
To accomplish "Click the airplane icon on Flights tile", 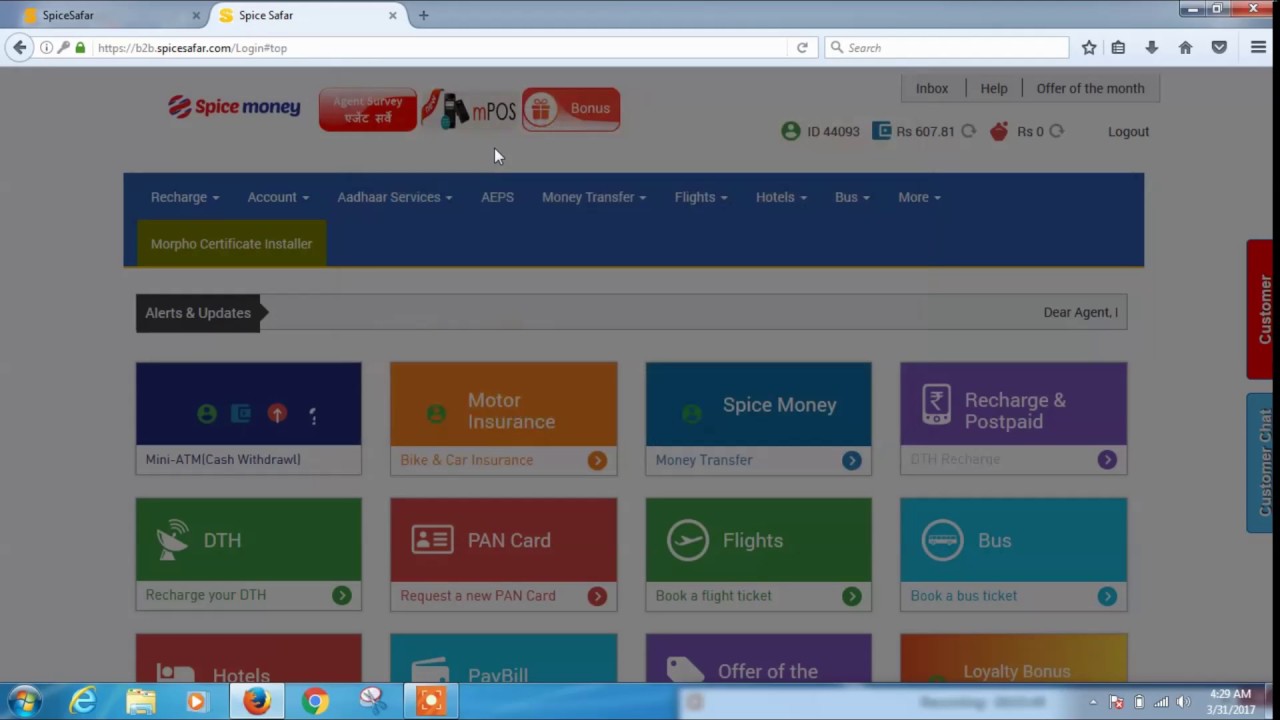I will coord(688,540).
